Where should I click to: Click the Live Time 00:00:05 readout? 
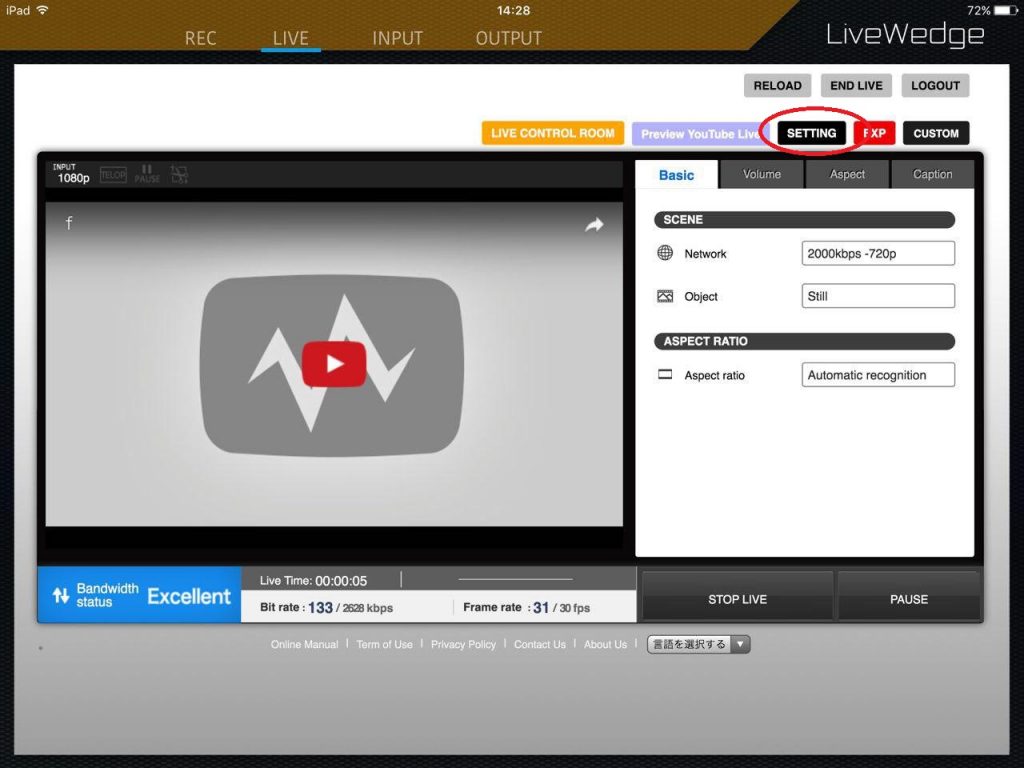[313, 581]
